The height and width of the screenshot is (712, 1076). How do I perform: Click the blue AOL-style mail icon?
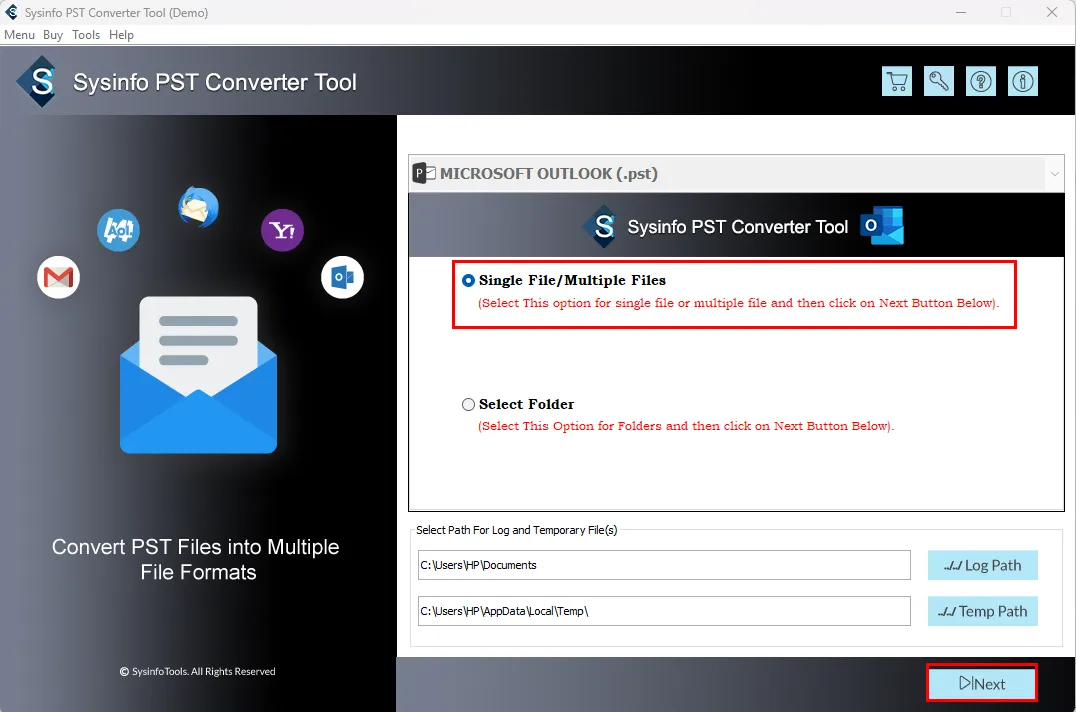(x=118, y=230)
